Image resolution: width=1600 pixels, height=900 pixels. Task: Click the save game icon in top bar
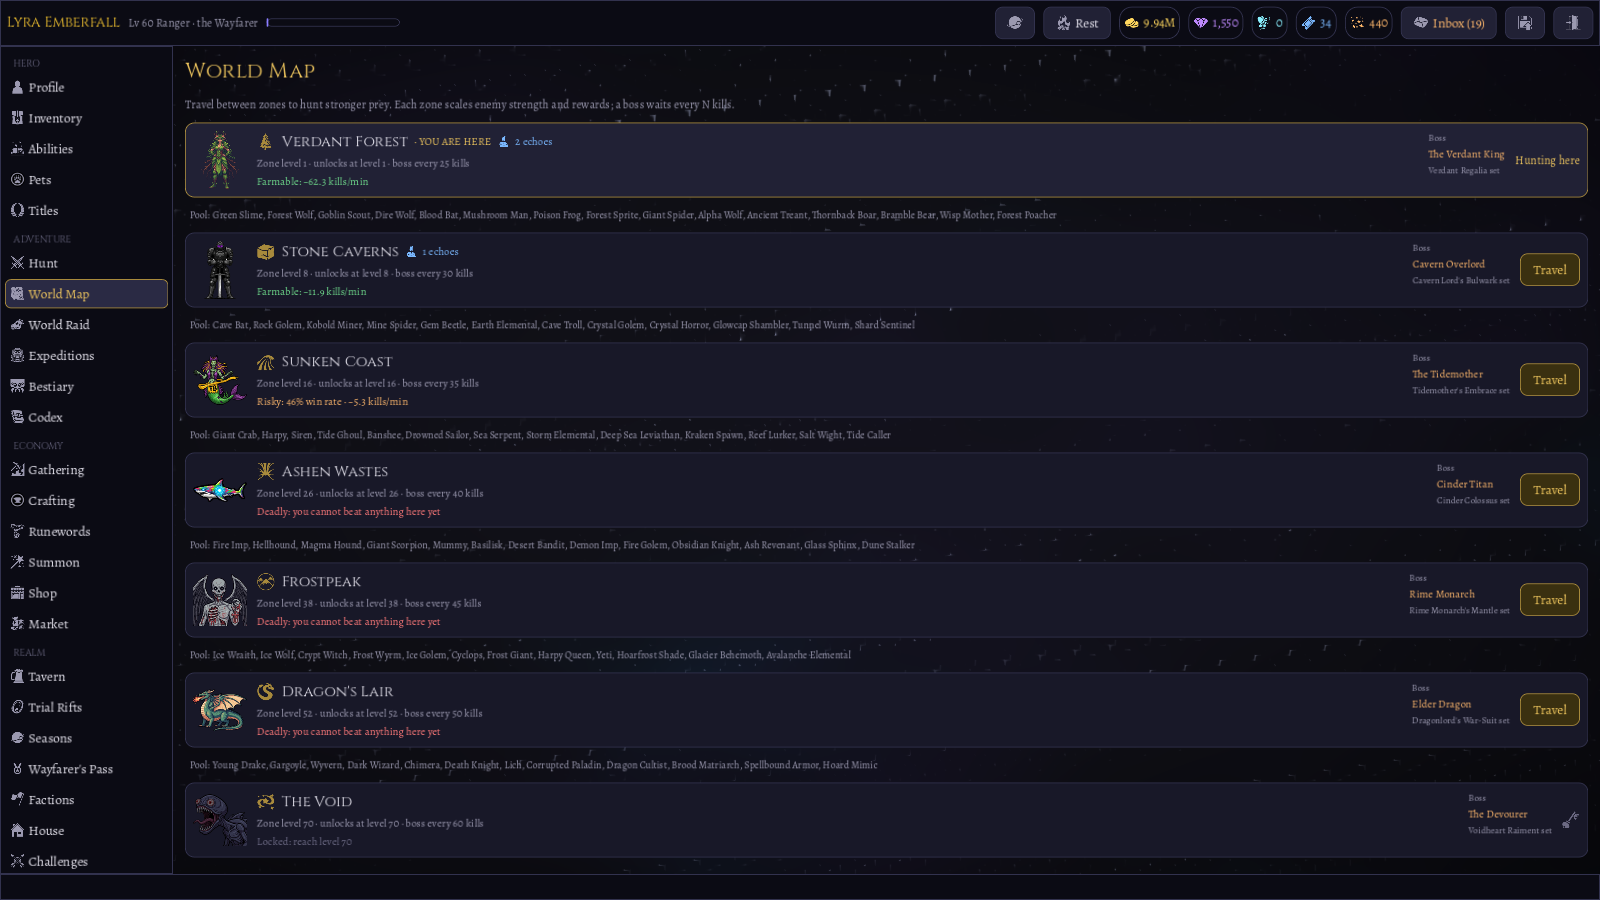[x=1525, y=23]
